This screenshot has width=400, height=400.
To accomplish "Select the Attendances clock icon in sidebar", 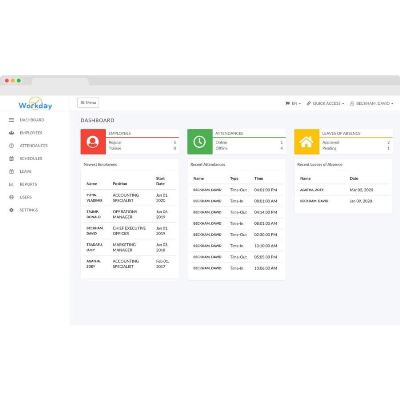I will pyautogui.click(x=12, y=146).
